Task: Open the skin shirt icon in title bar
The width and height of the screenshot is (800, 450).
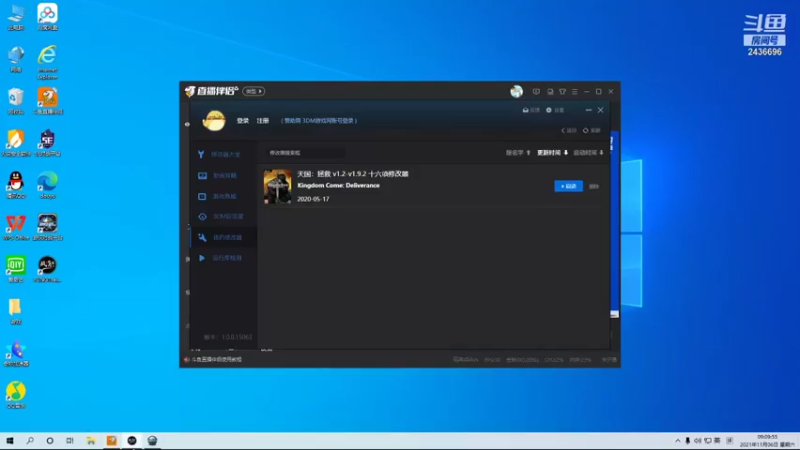Action: [562, 92]
